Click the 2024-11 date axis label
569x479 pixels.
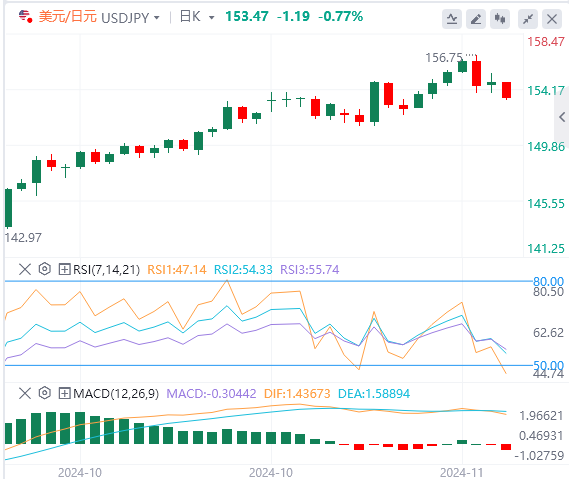point(461,472)
